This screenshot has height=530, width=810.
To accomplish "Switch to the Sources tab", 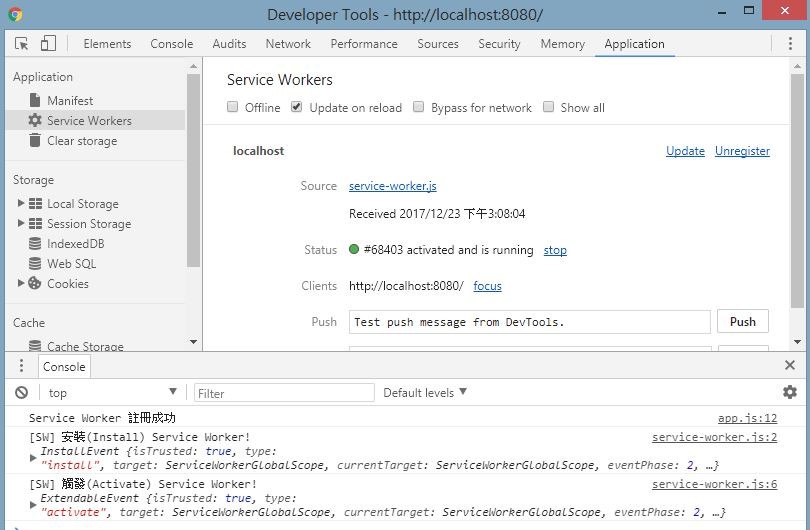I will pyautogui.click(x=438, y=44).
